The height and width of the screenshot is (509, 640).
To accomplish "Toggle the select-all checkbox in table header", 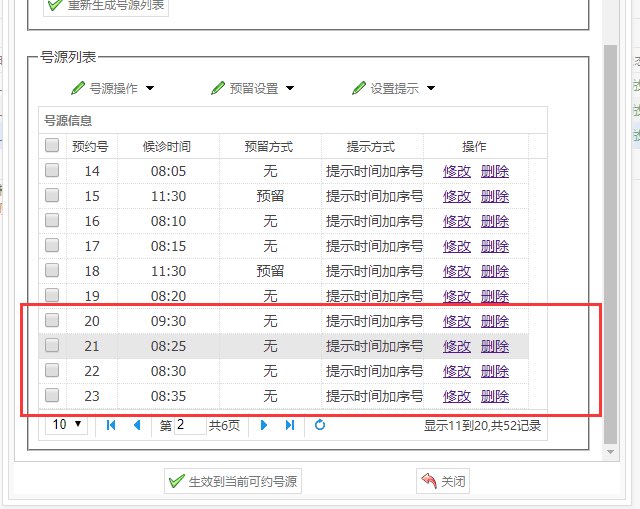I will (x=52, y=146).
